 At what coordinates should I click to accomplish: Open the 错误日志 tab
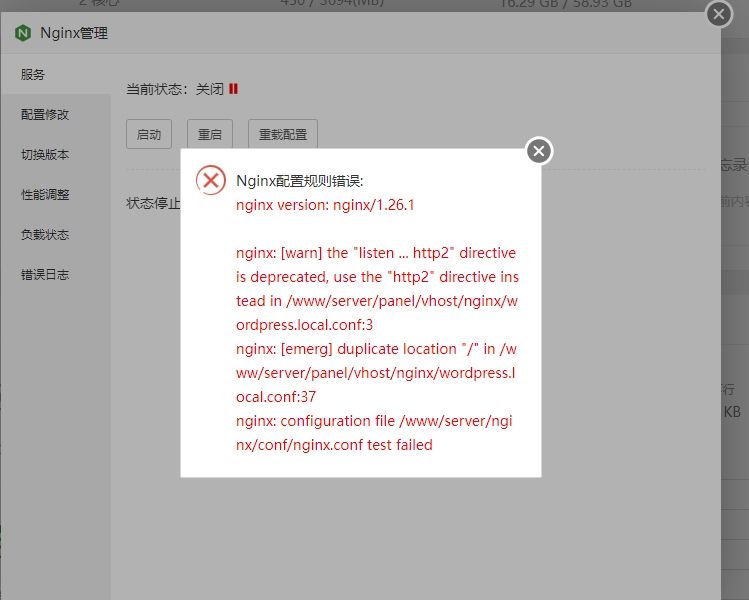coord(56,275)
